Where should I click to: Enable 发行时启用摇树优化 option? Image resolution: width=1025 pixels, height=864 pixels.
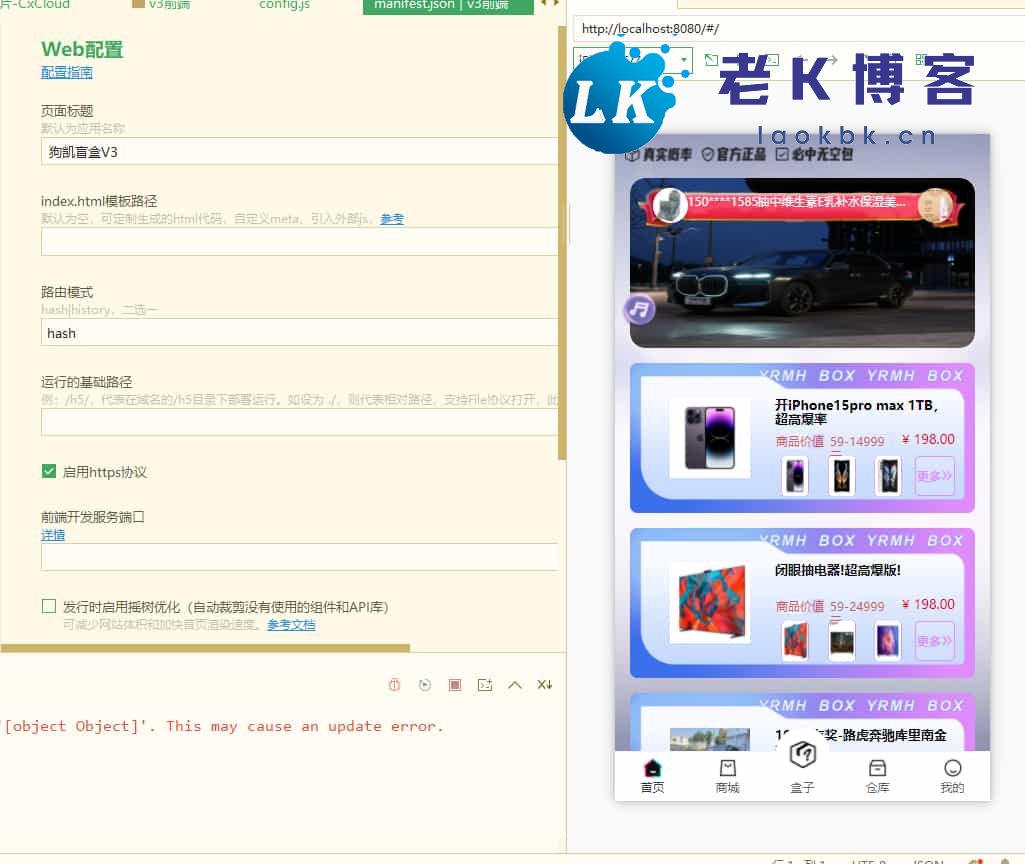(x=48, y=605)
